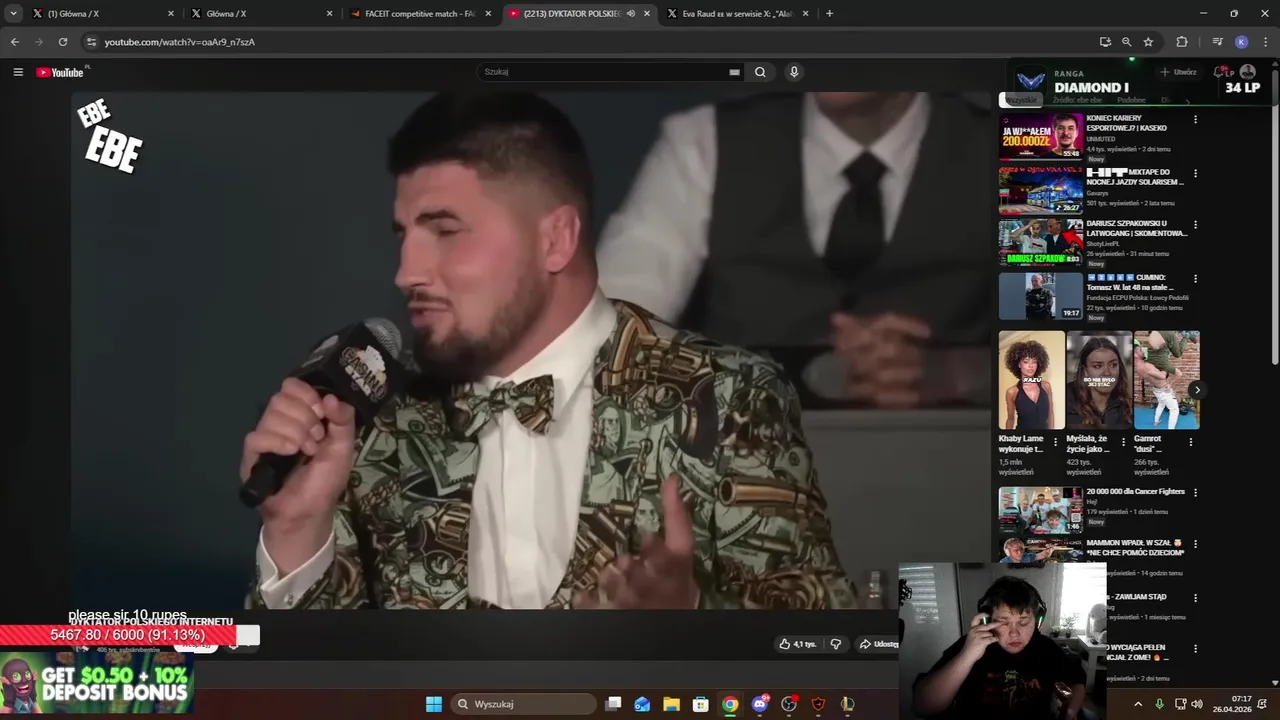Viewport: 1280px width, 720px height.
Task: Mute the YouTube tab audio speaker icon
Action: (x=630, y=14)
